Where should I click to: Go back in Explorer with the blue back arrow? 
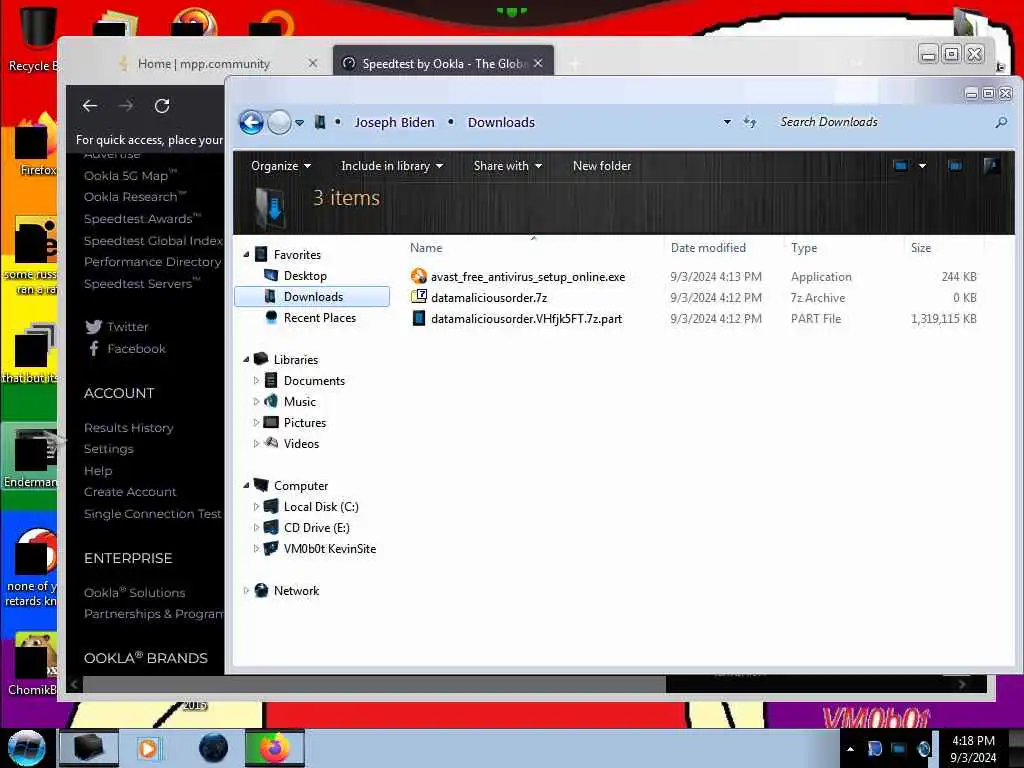251,122
